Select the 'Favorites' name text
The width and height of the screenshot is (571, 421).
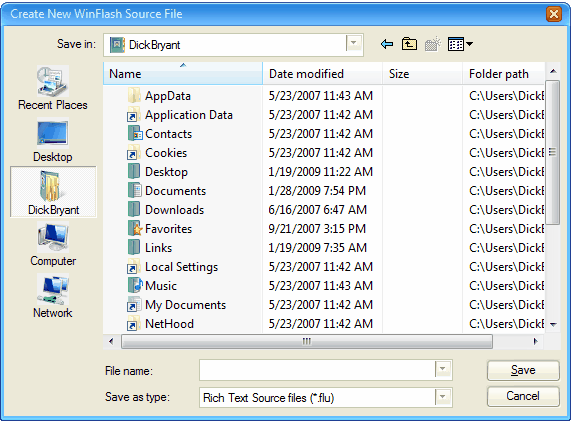click(168, 229)
